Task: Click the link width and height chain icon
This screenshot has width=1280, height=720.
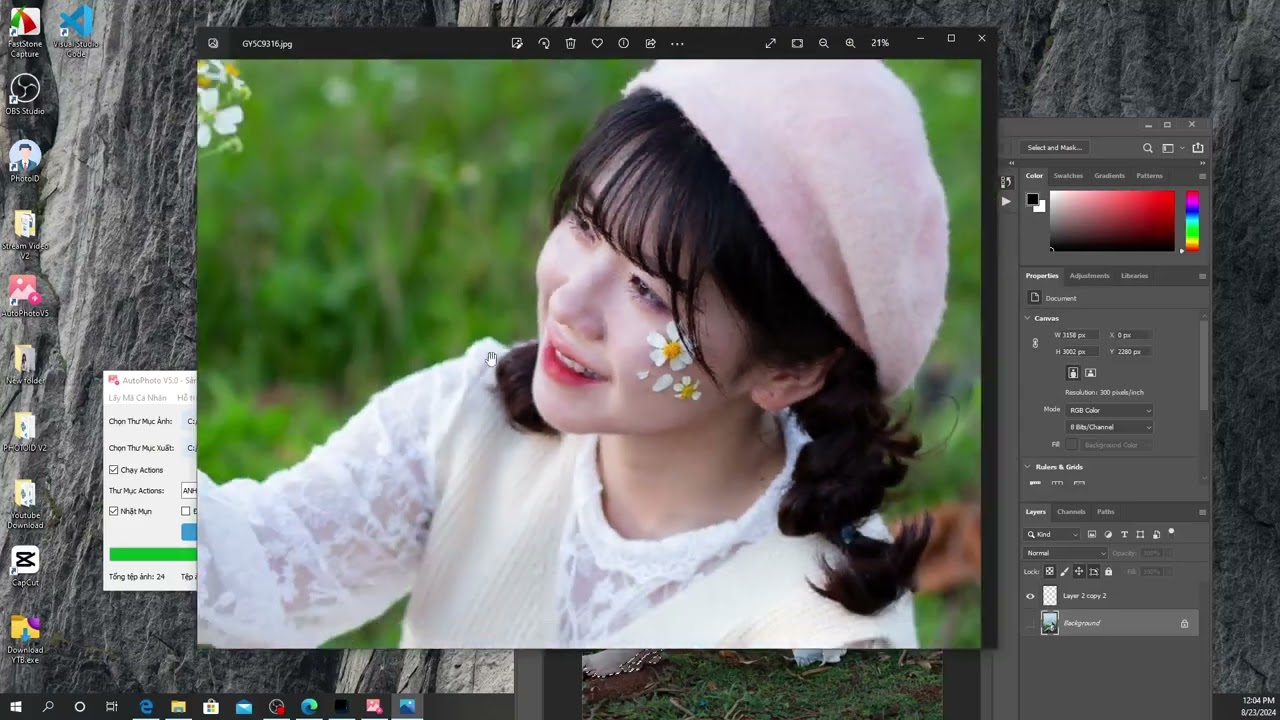Action: (x=1035, y=343)
